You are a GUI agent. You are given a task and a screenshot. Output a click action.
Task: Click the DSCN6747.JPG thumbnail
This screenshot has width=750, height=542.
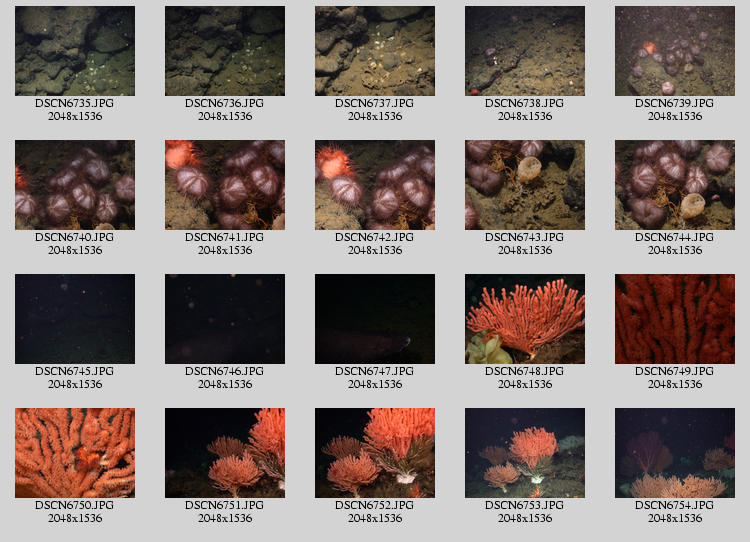375,319
